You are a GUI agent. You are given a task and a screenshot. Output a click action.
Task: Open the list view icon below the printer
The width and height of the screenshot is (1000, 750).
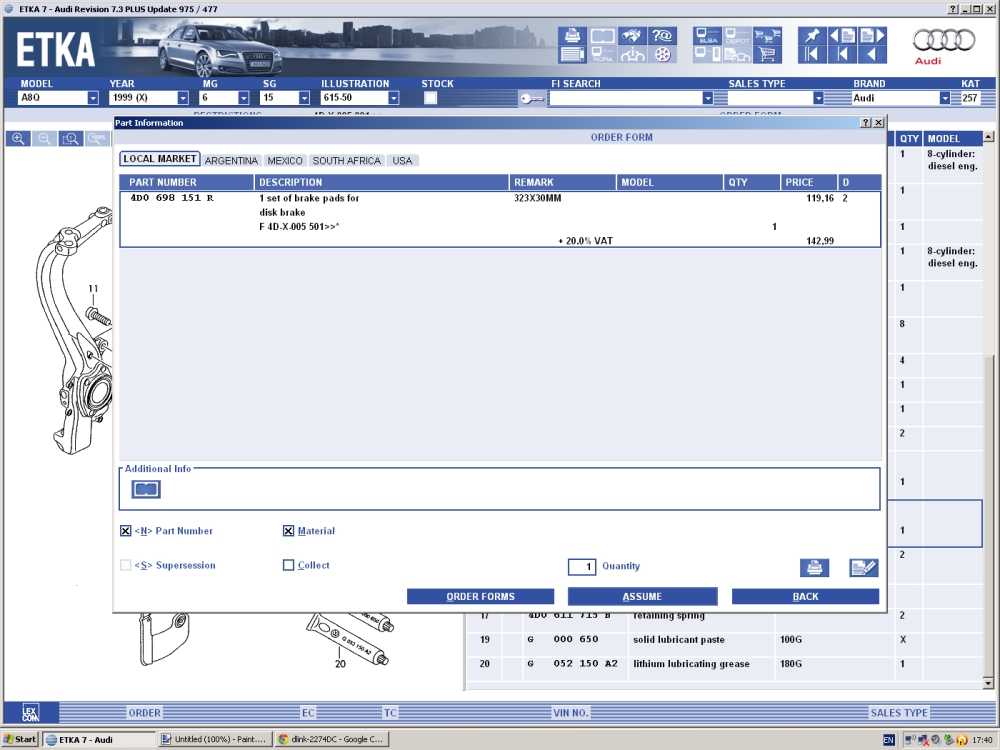click(572, 54)
